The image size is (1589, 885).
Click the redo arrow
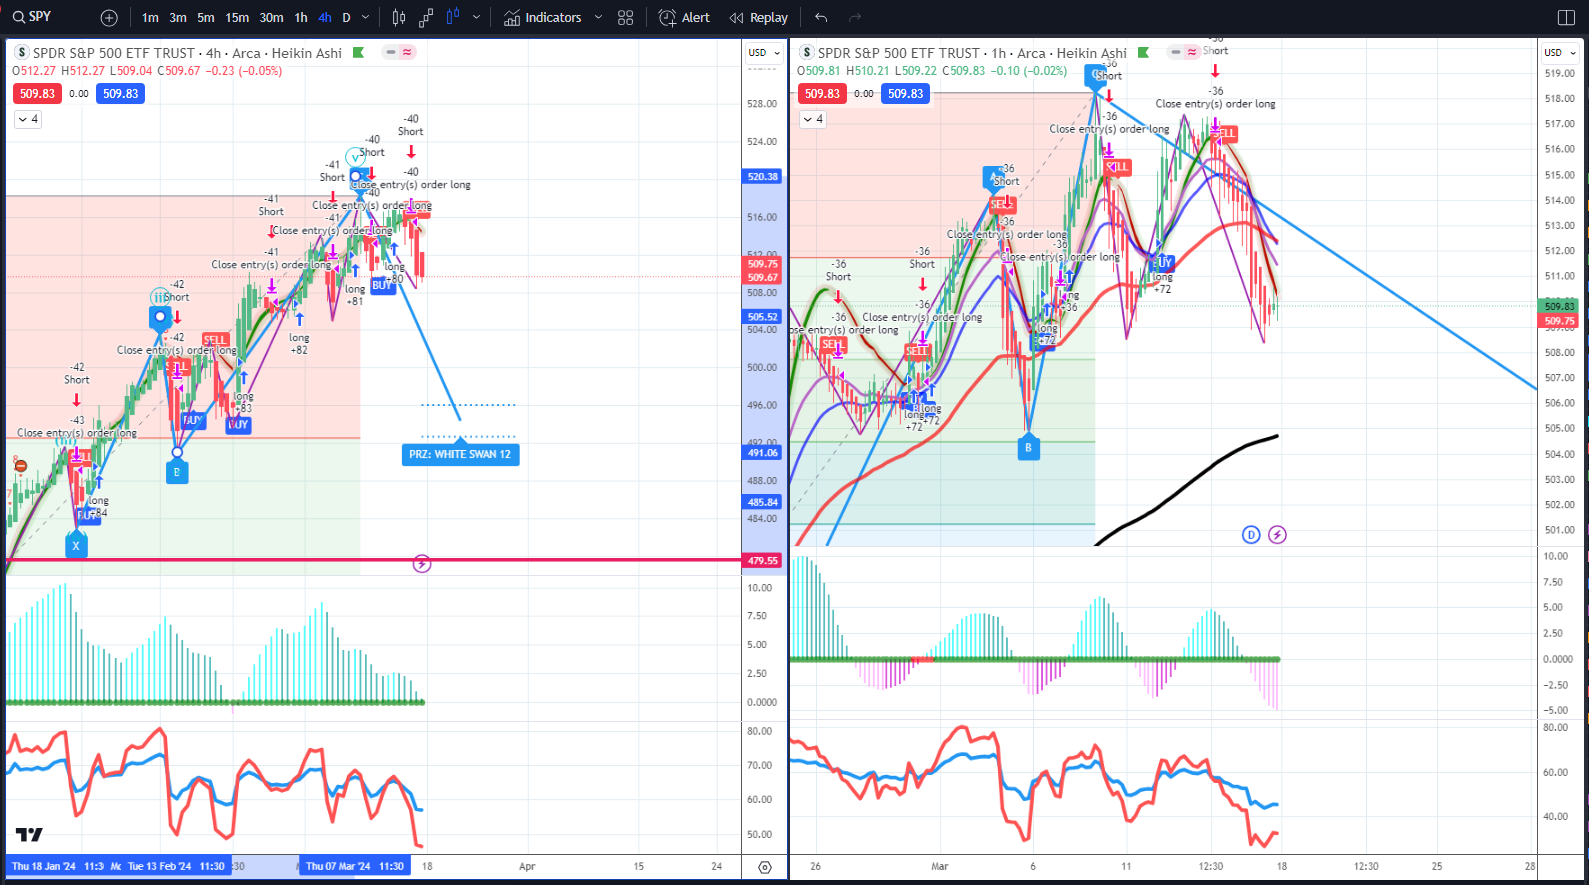coord(855,18)
